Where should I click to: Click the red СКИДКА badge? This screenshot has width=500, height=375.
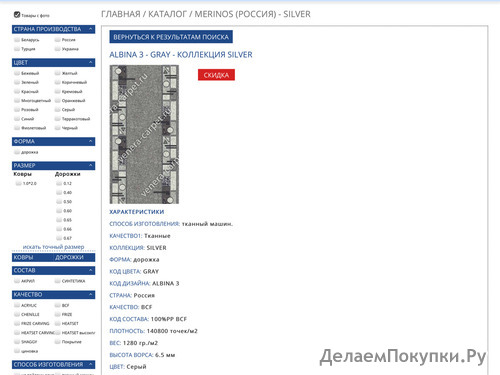(216, 75)
